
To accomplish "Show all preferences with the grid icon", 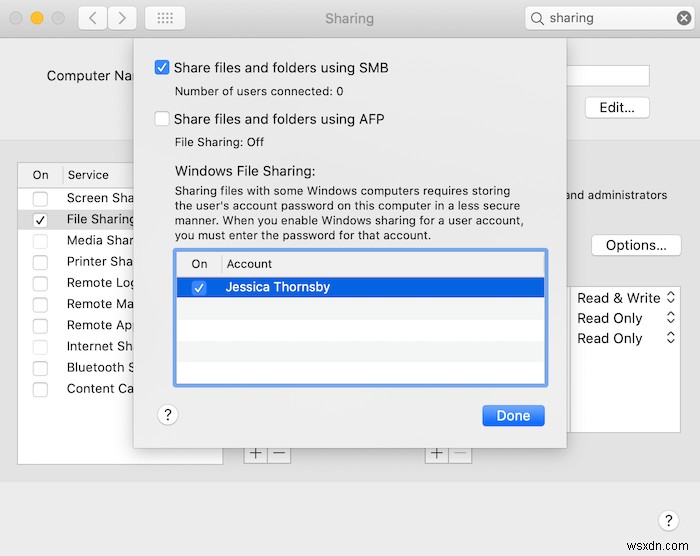I will pos(165,18).
